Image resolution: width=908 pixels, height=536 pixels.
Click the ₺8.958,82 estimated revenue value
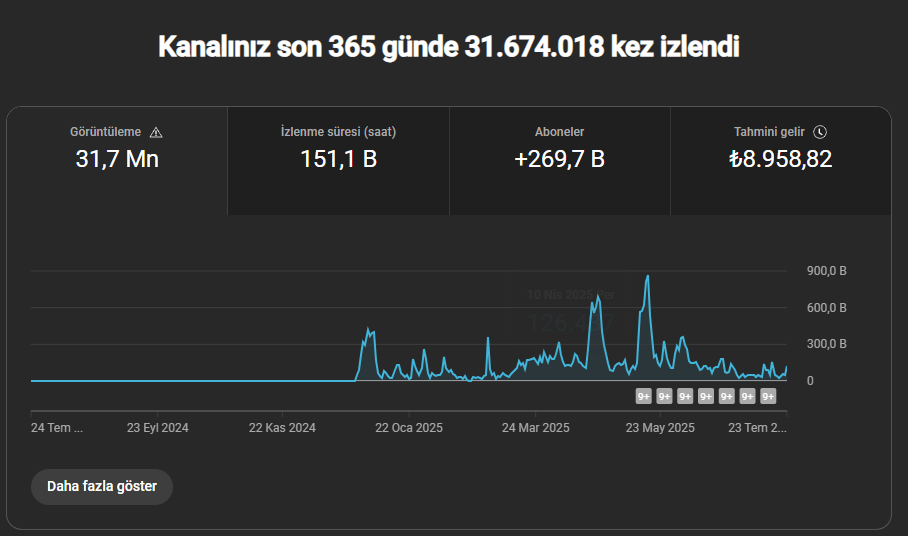click(x=781, y=159)
